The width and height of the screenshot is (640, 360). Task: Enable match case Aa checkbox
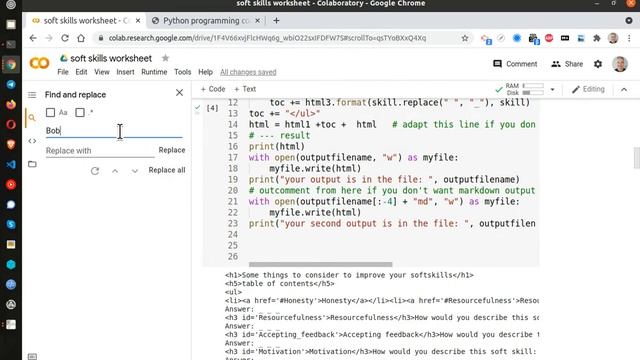[50, 112]
